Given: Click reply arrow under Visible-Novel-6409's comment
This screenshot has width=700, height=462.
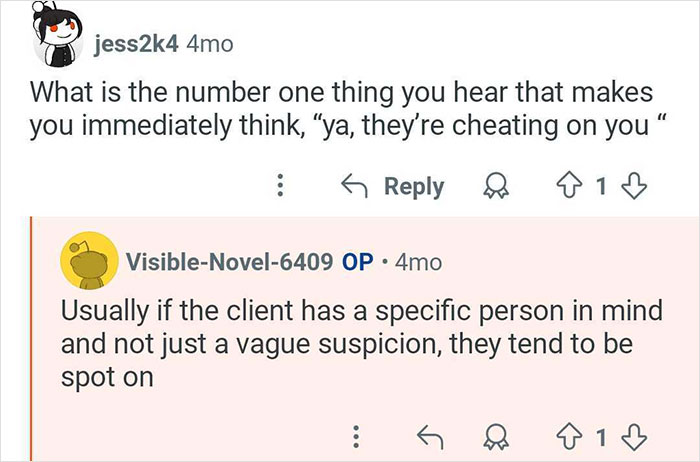Looking at the screenshot, I should tap(430, 436).
